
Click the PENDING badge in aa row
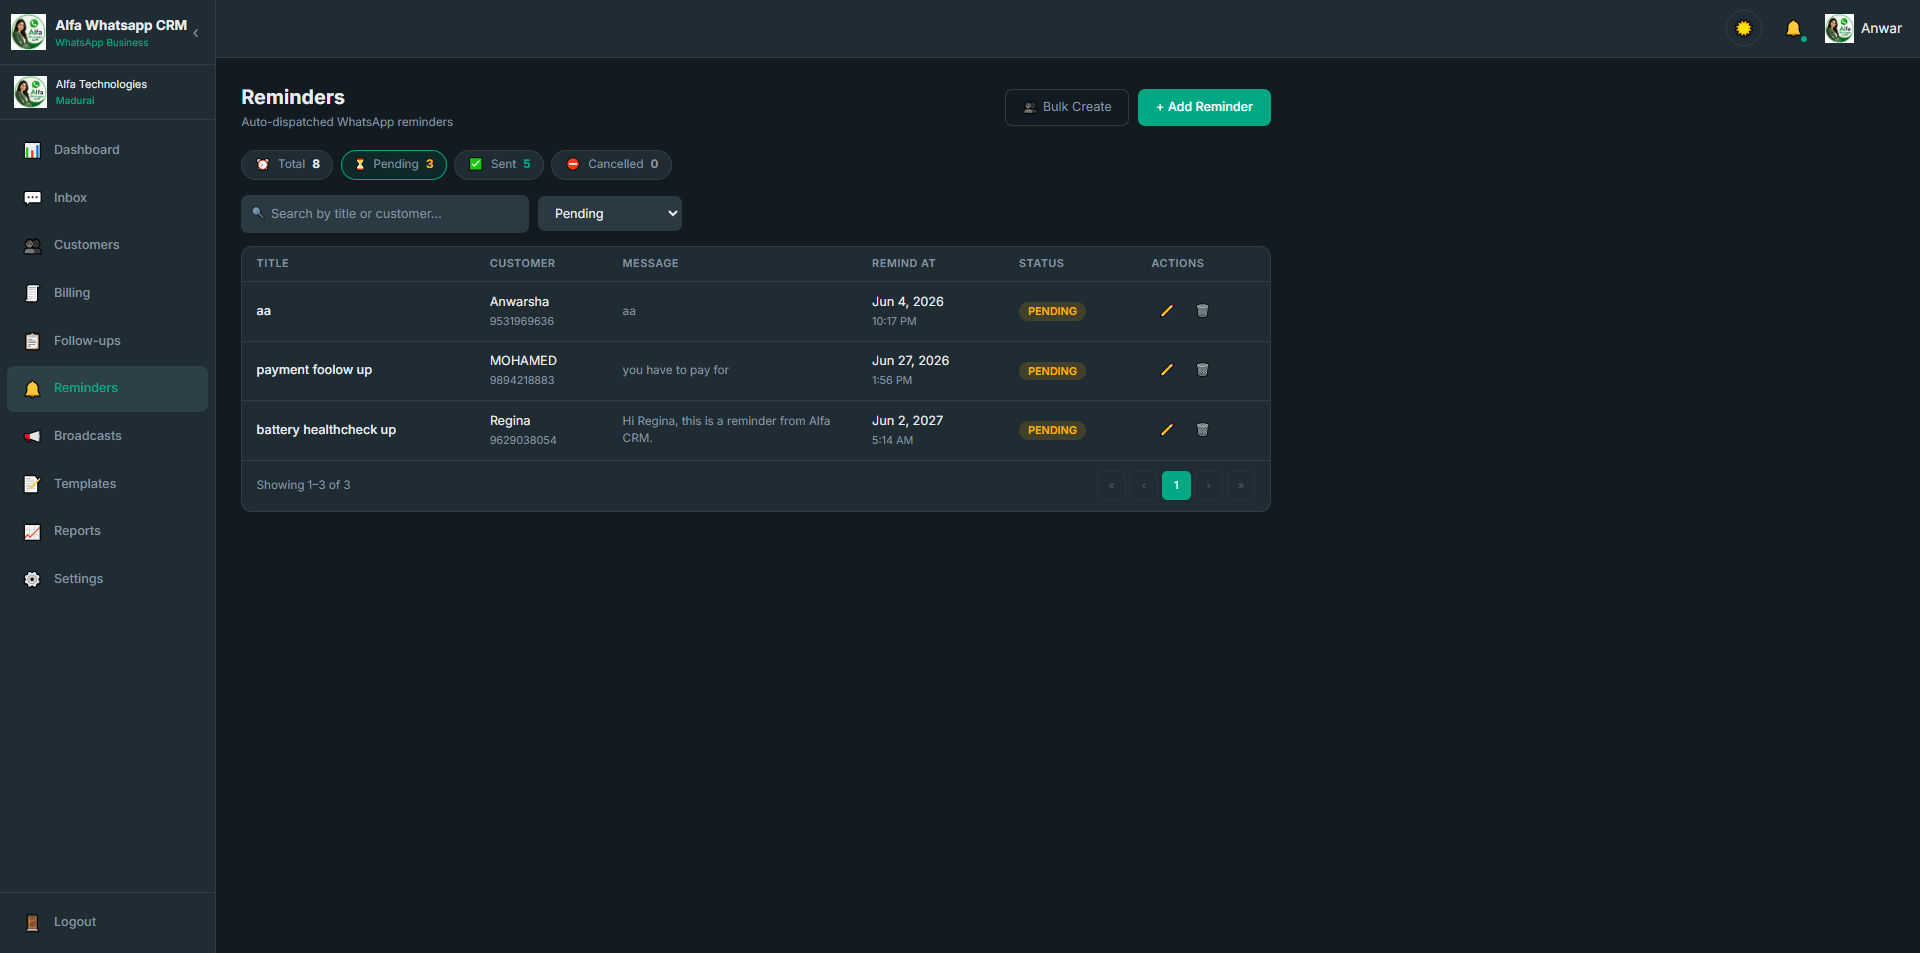(x=1052, y=311)
